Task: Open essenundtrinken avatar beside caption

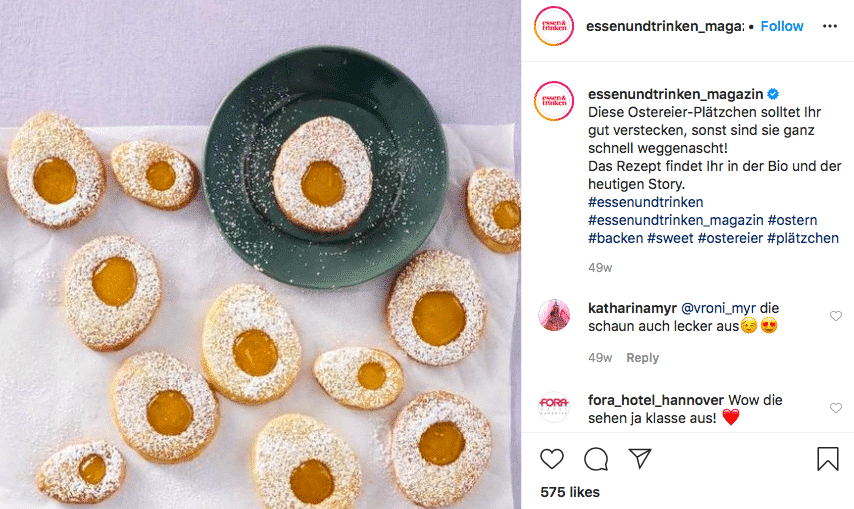Action: pos(554,101)
